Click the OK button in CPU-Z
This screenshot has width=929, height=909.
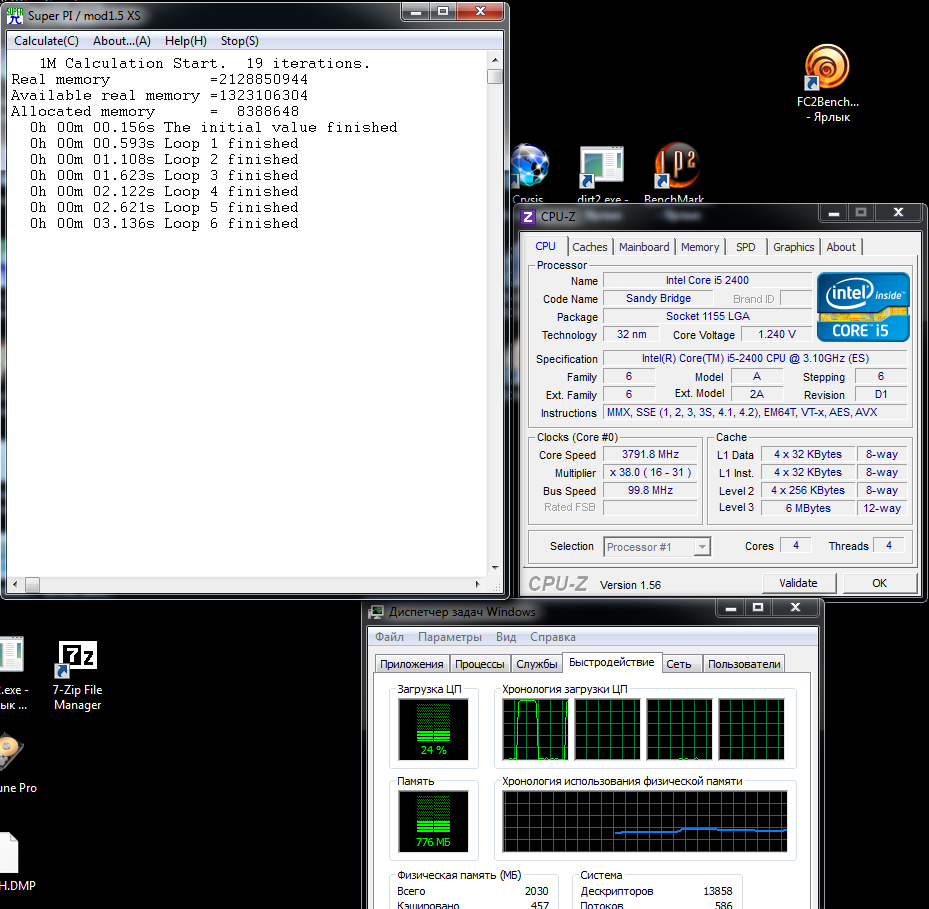pos(879,583)
